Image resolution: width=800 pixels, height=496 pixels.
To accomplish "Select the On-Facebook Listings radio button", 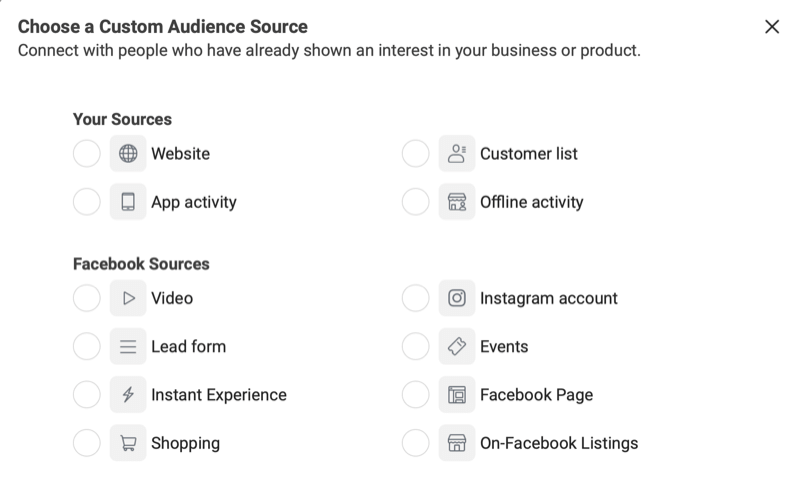I will click(x=415, y=443).
